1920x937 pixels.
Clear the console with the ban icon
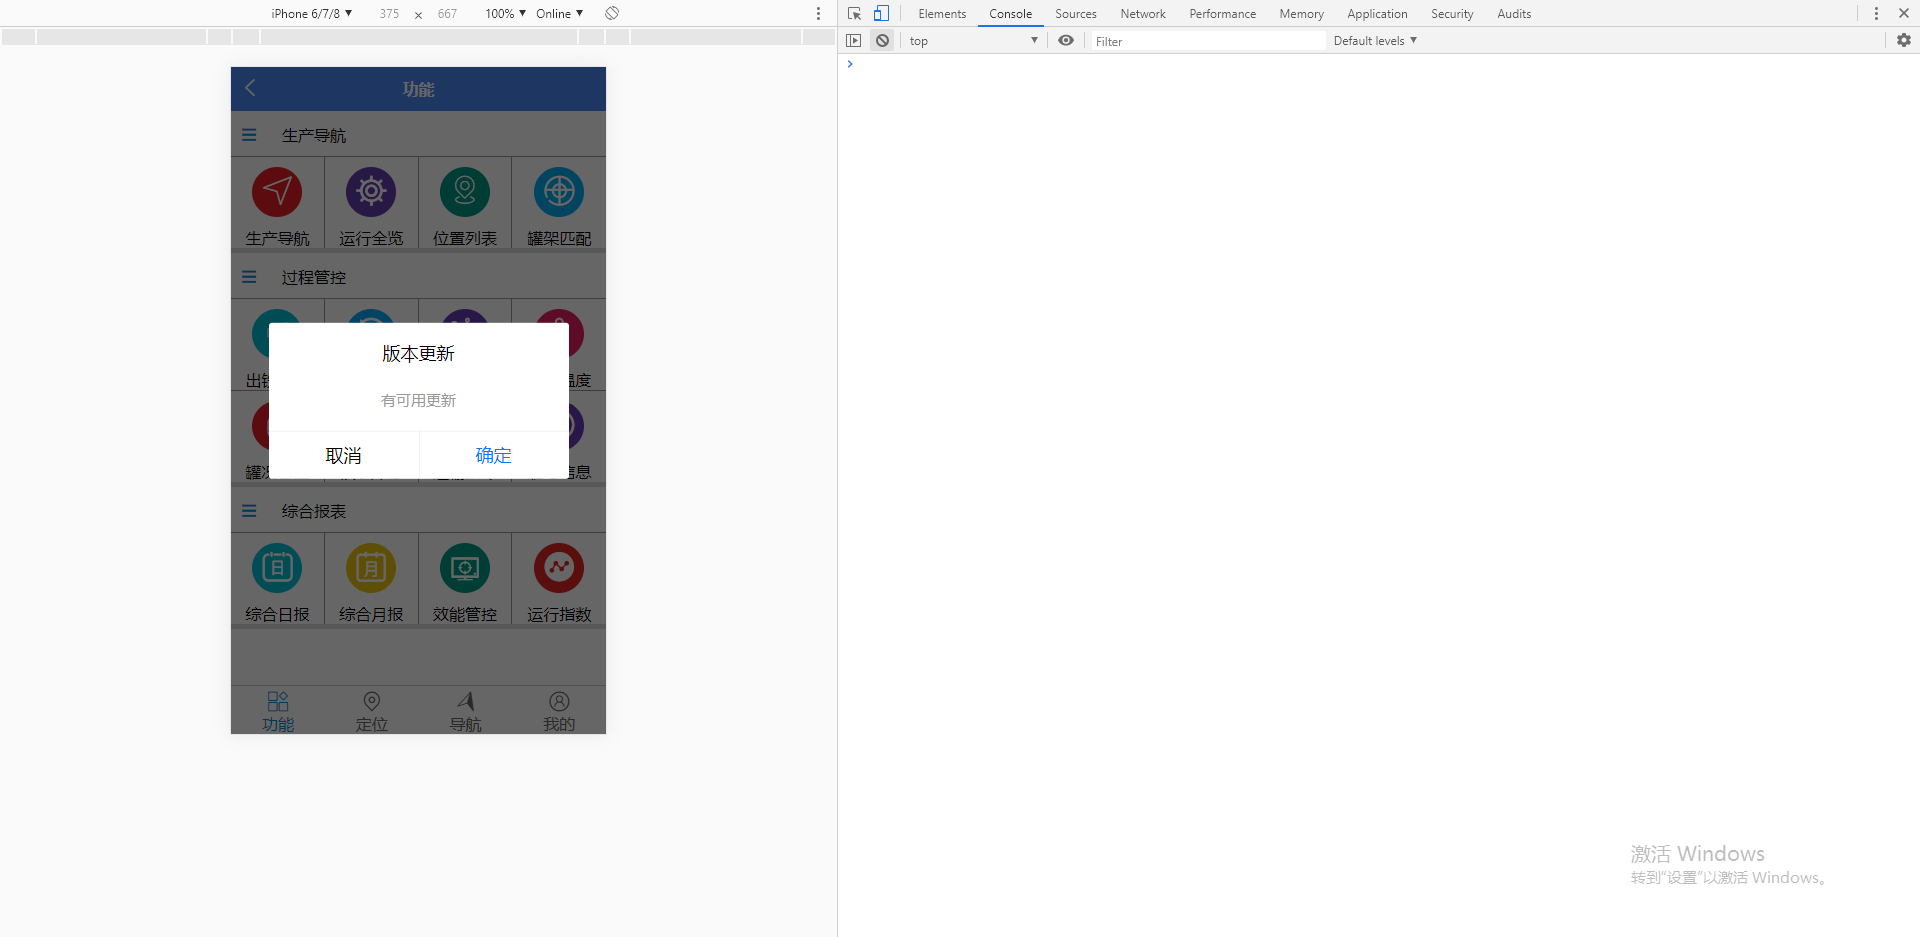click(882, 41)
